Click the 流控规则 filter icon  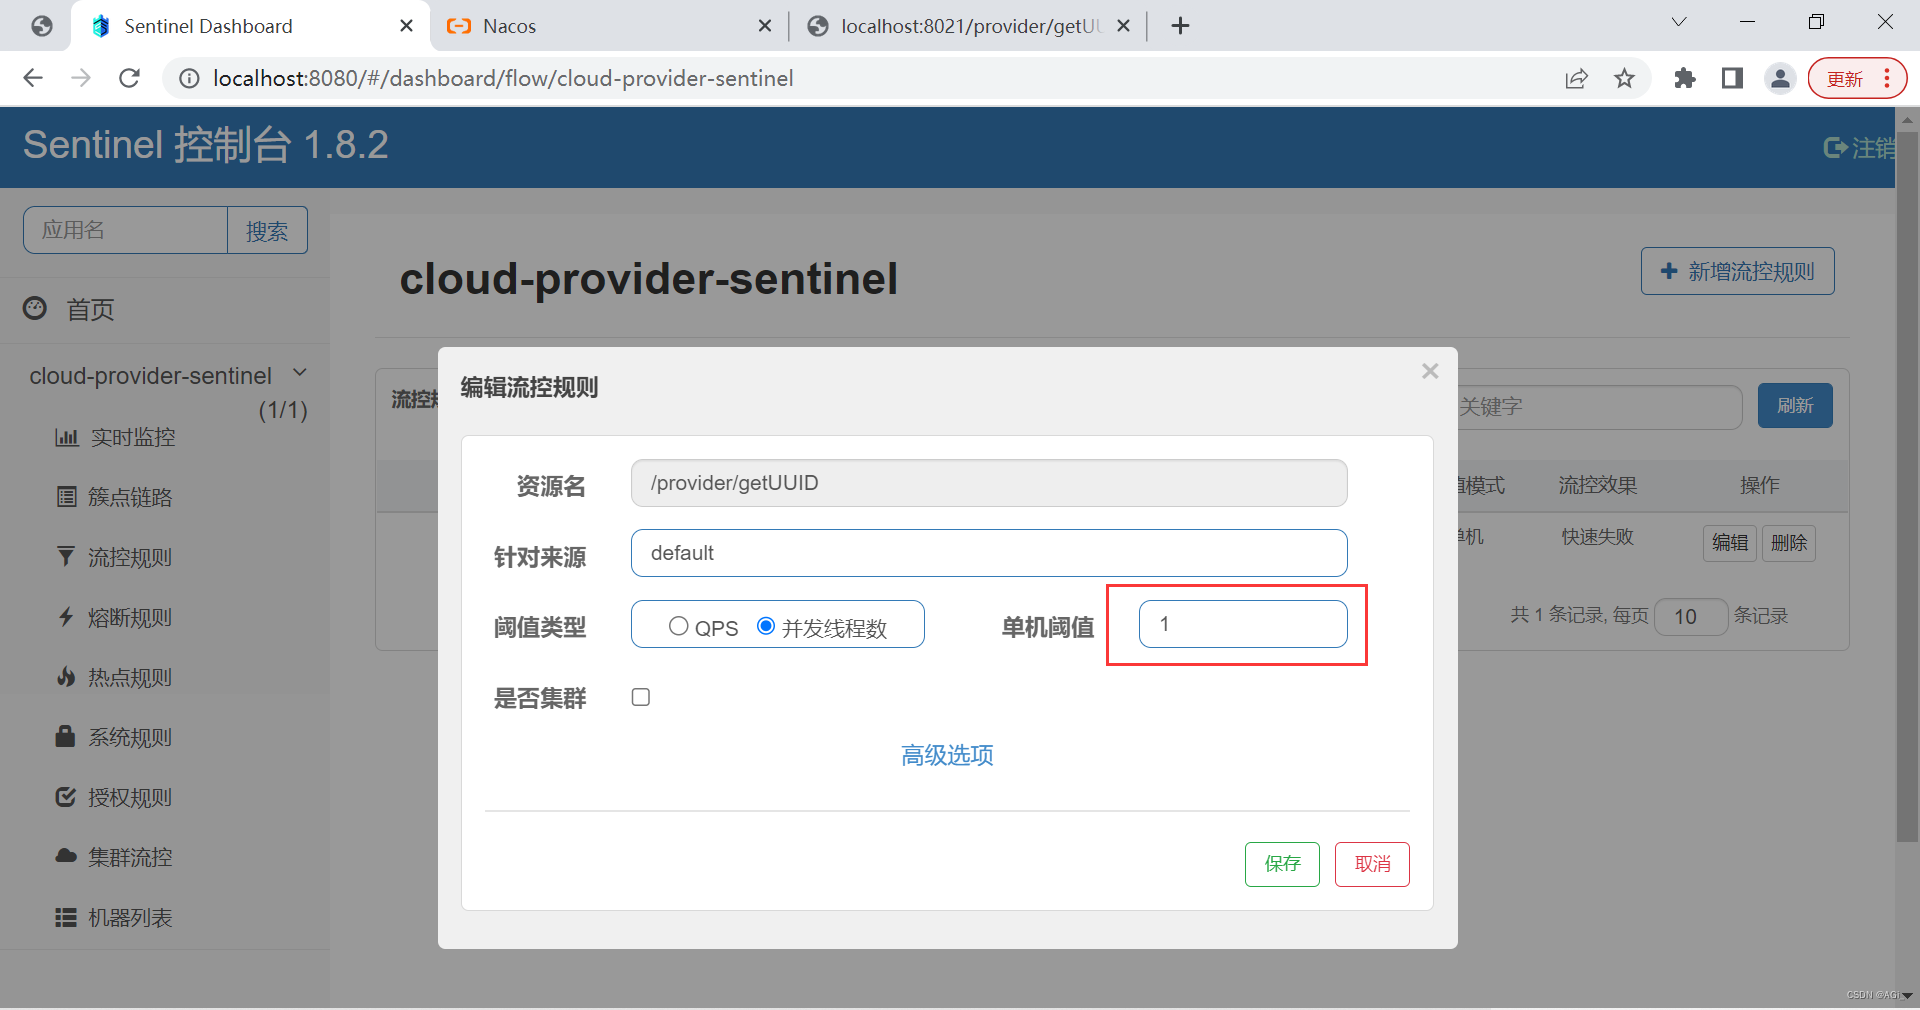[66, 556]
